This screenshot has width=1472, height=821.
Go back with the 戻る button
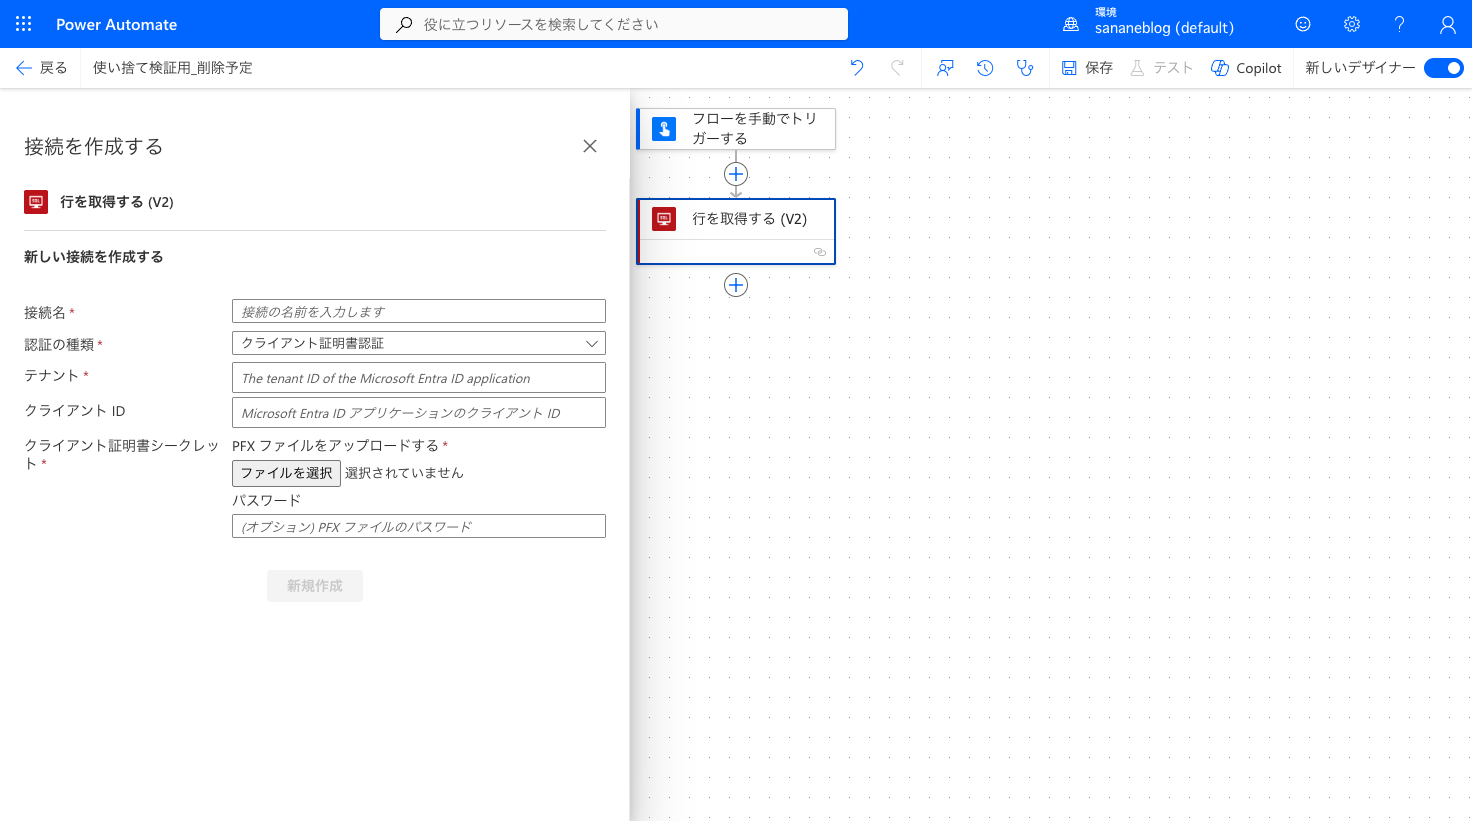pyautogui.click(x=42, y=68)
